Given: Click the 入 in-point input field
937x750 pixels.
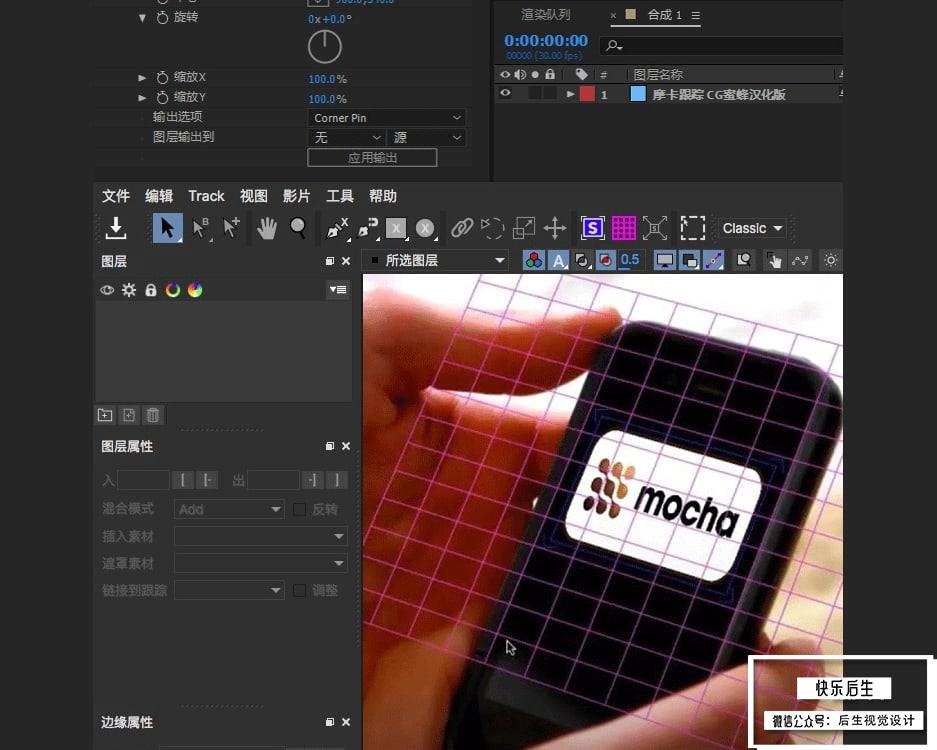Looking at the screenshot, I should point(143,480).
